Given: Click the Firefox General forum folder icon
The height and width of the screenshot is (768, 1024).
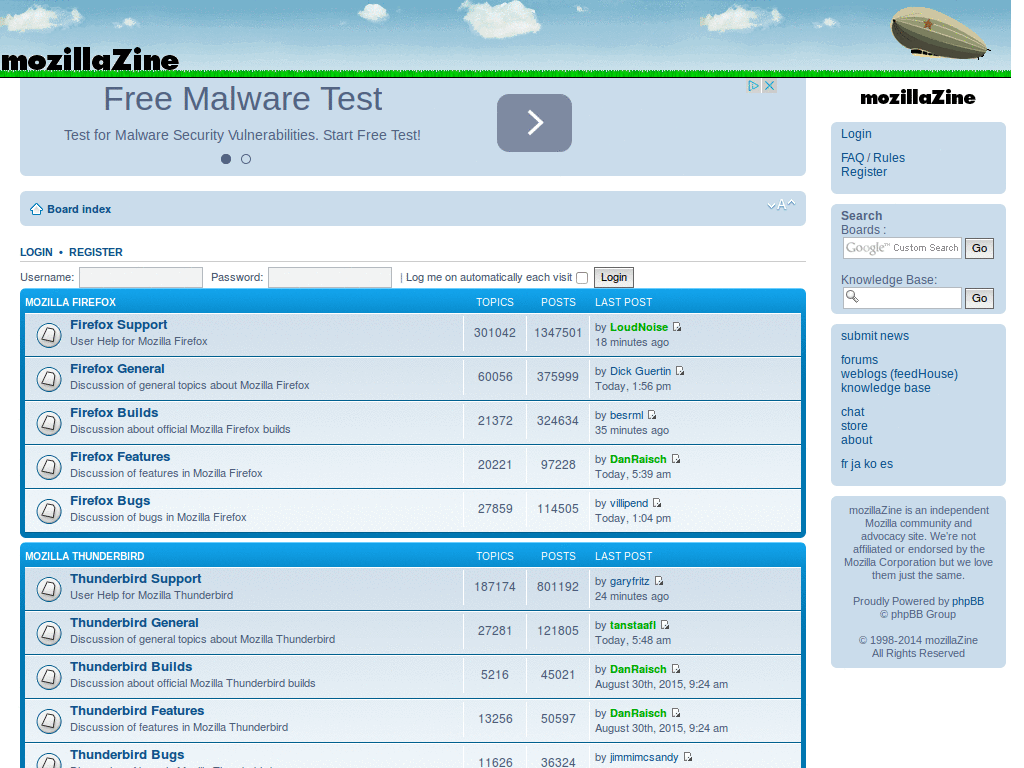Looking at the screenshot, I should click(48, 379).
